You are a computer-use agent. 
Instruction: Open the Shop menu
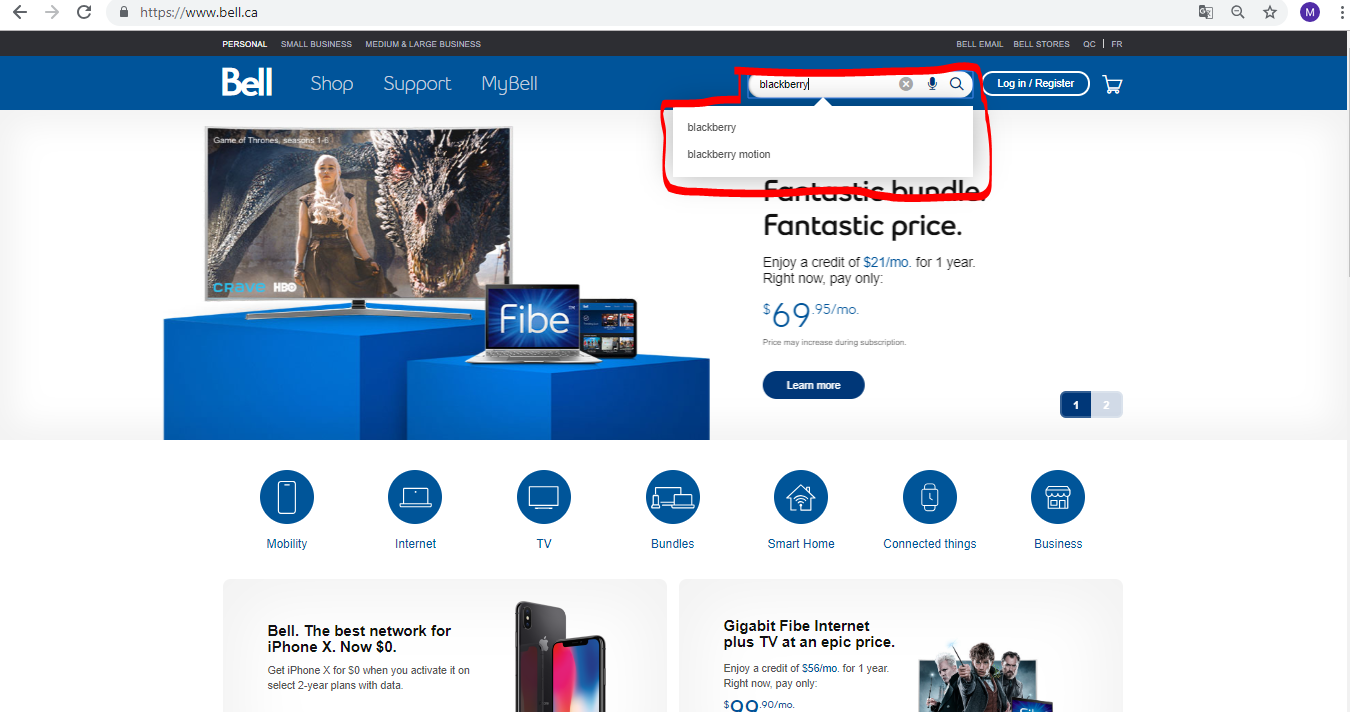pyautogui.click(x=332, y=84)
